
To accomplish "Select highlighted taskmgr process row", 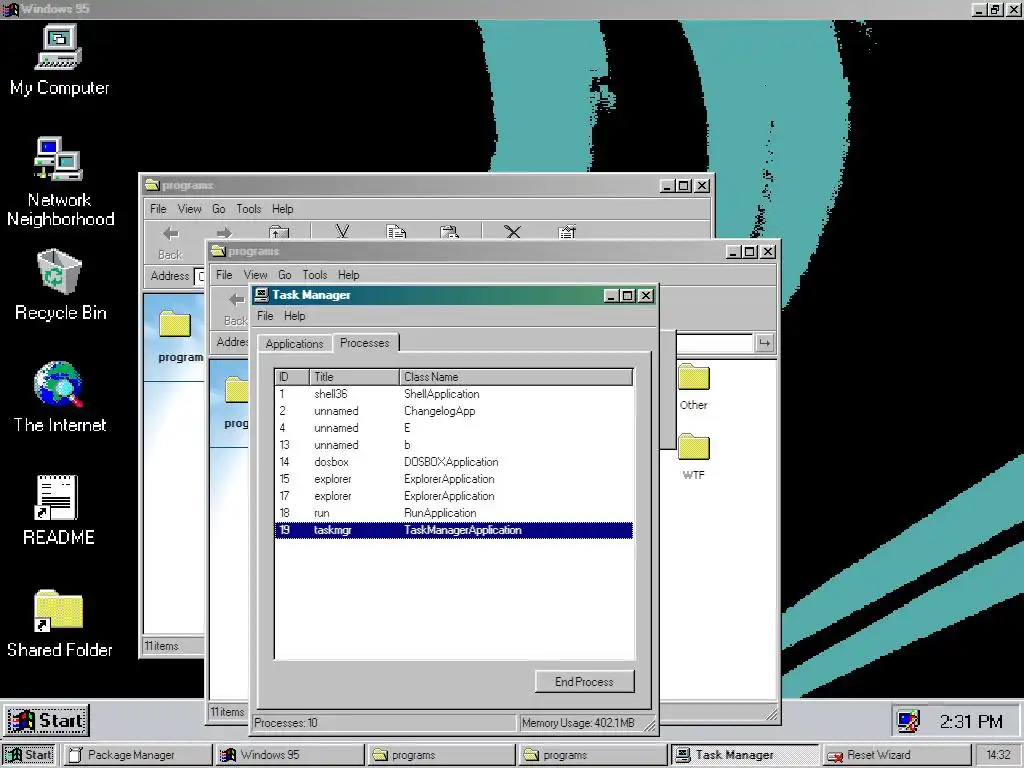I will click(x=454, y=530).
